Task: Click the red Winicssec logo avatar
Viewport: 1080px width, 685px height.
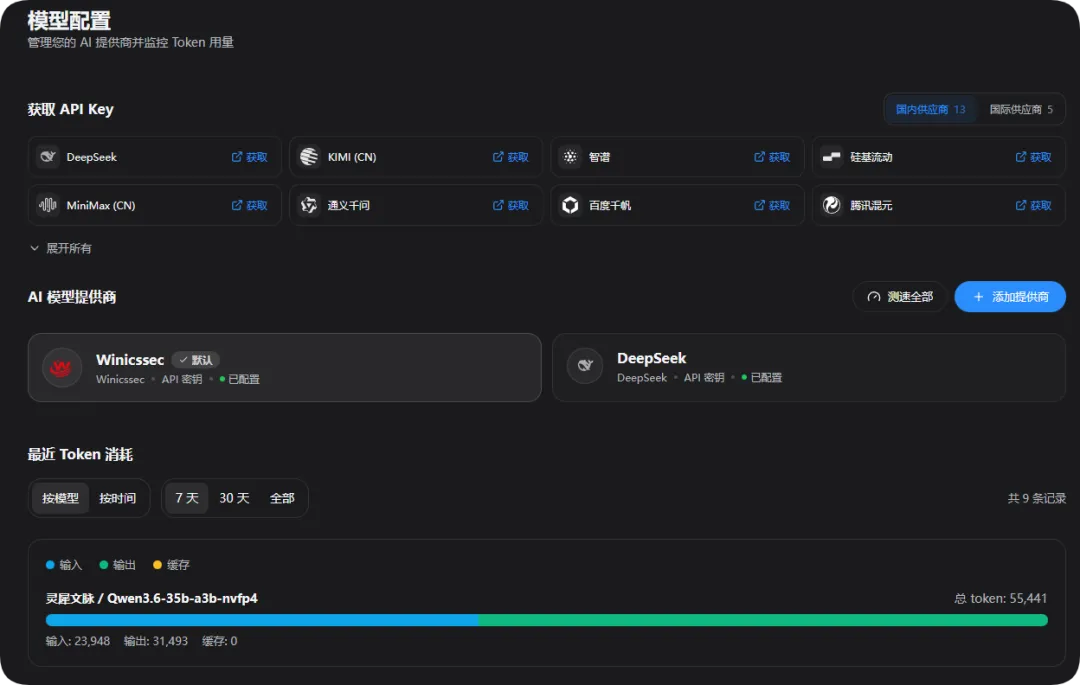Action: click(62, 368)
